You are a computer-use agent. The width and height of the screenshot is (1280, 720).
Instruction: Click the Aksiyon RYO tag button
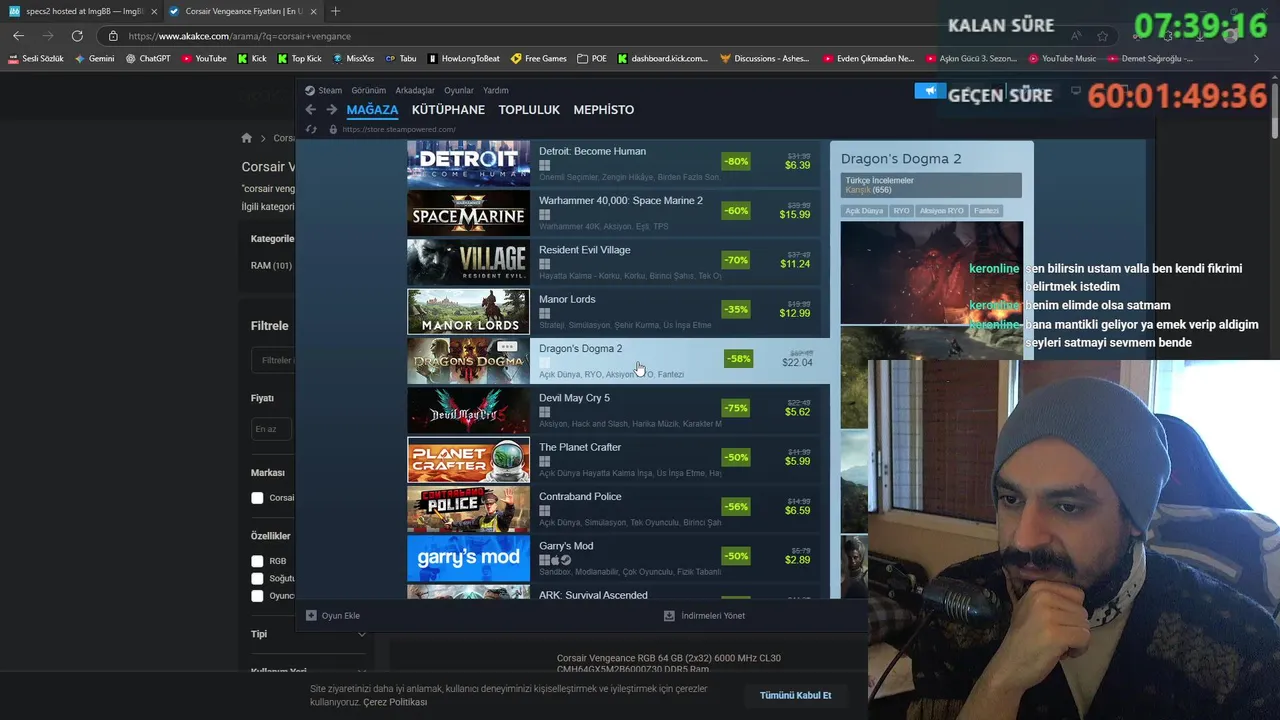pos(941,211)
